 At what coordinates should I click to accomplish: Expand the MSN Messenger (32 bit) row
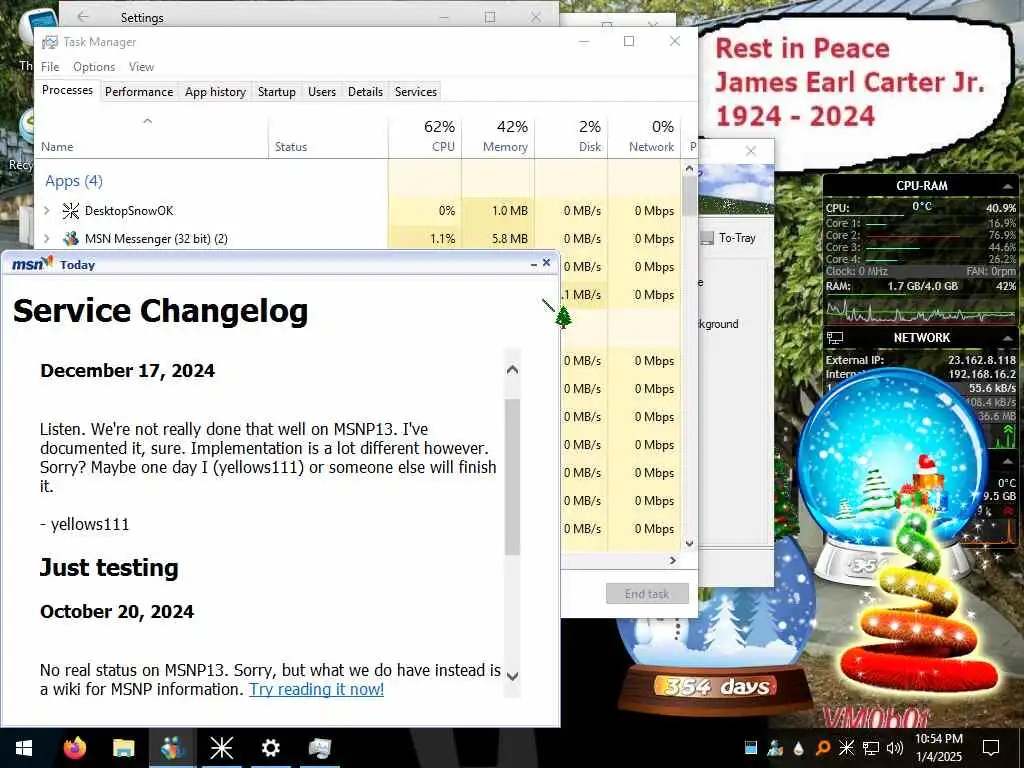47,238
